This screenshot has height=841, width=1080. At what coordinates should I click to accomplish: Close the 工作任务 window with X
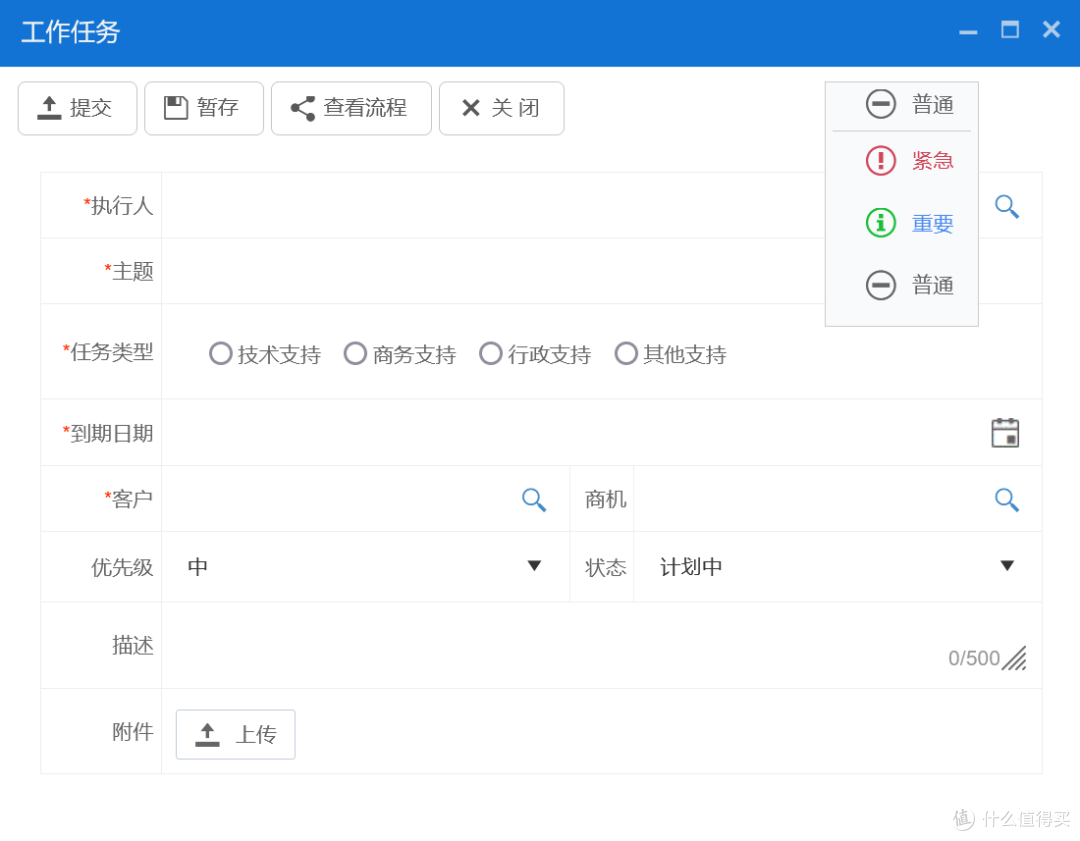click(1051, 30)
